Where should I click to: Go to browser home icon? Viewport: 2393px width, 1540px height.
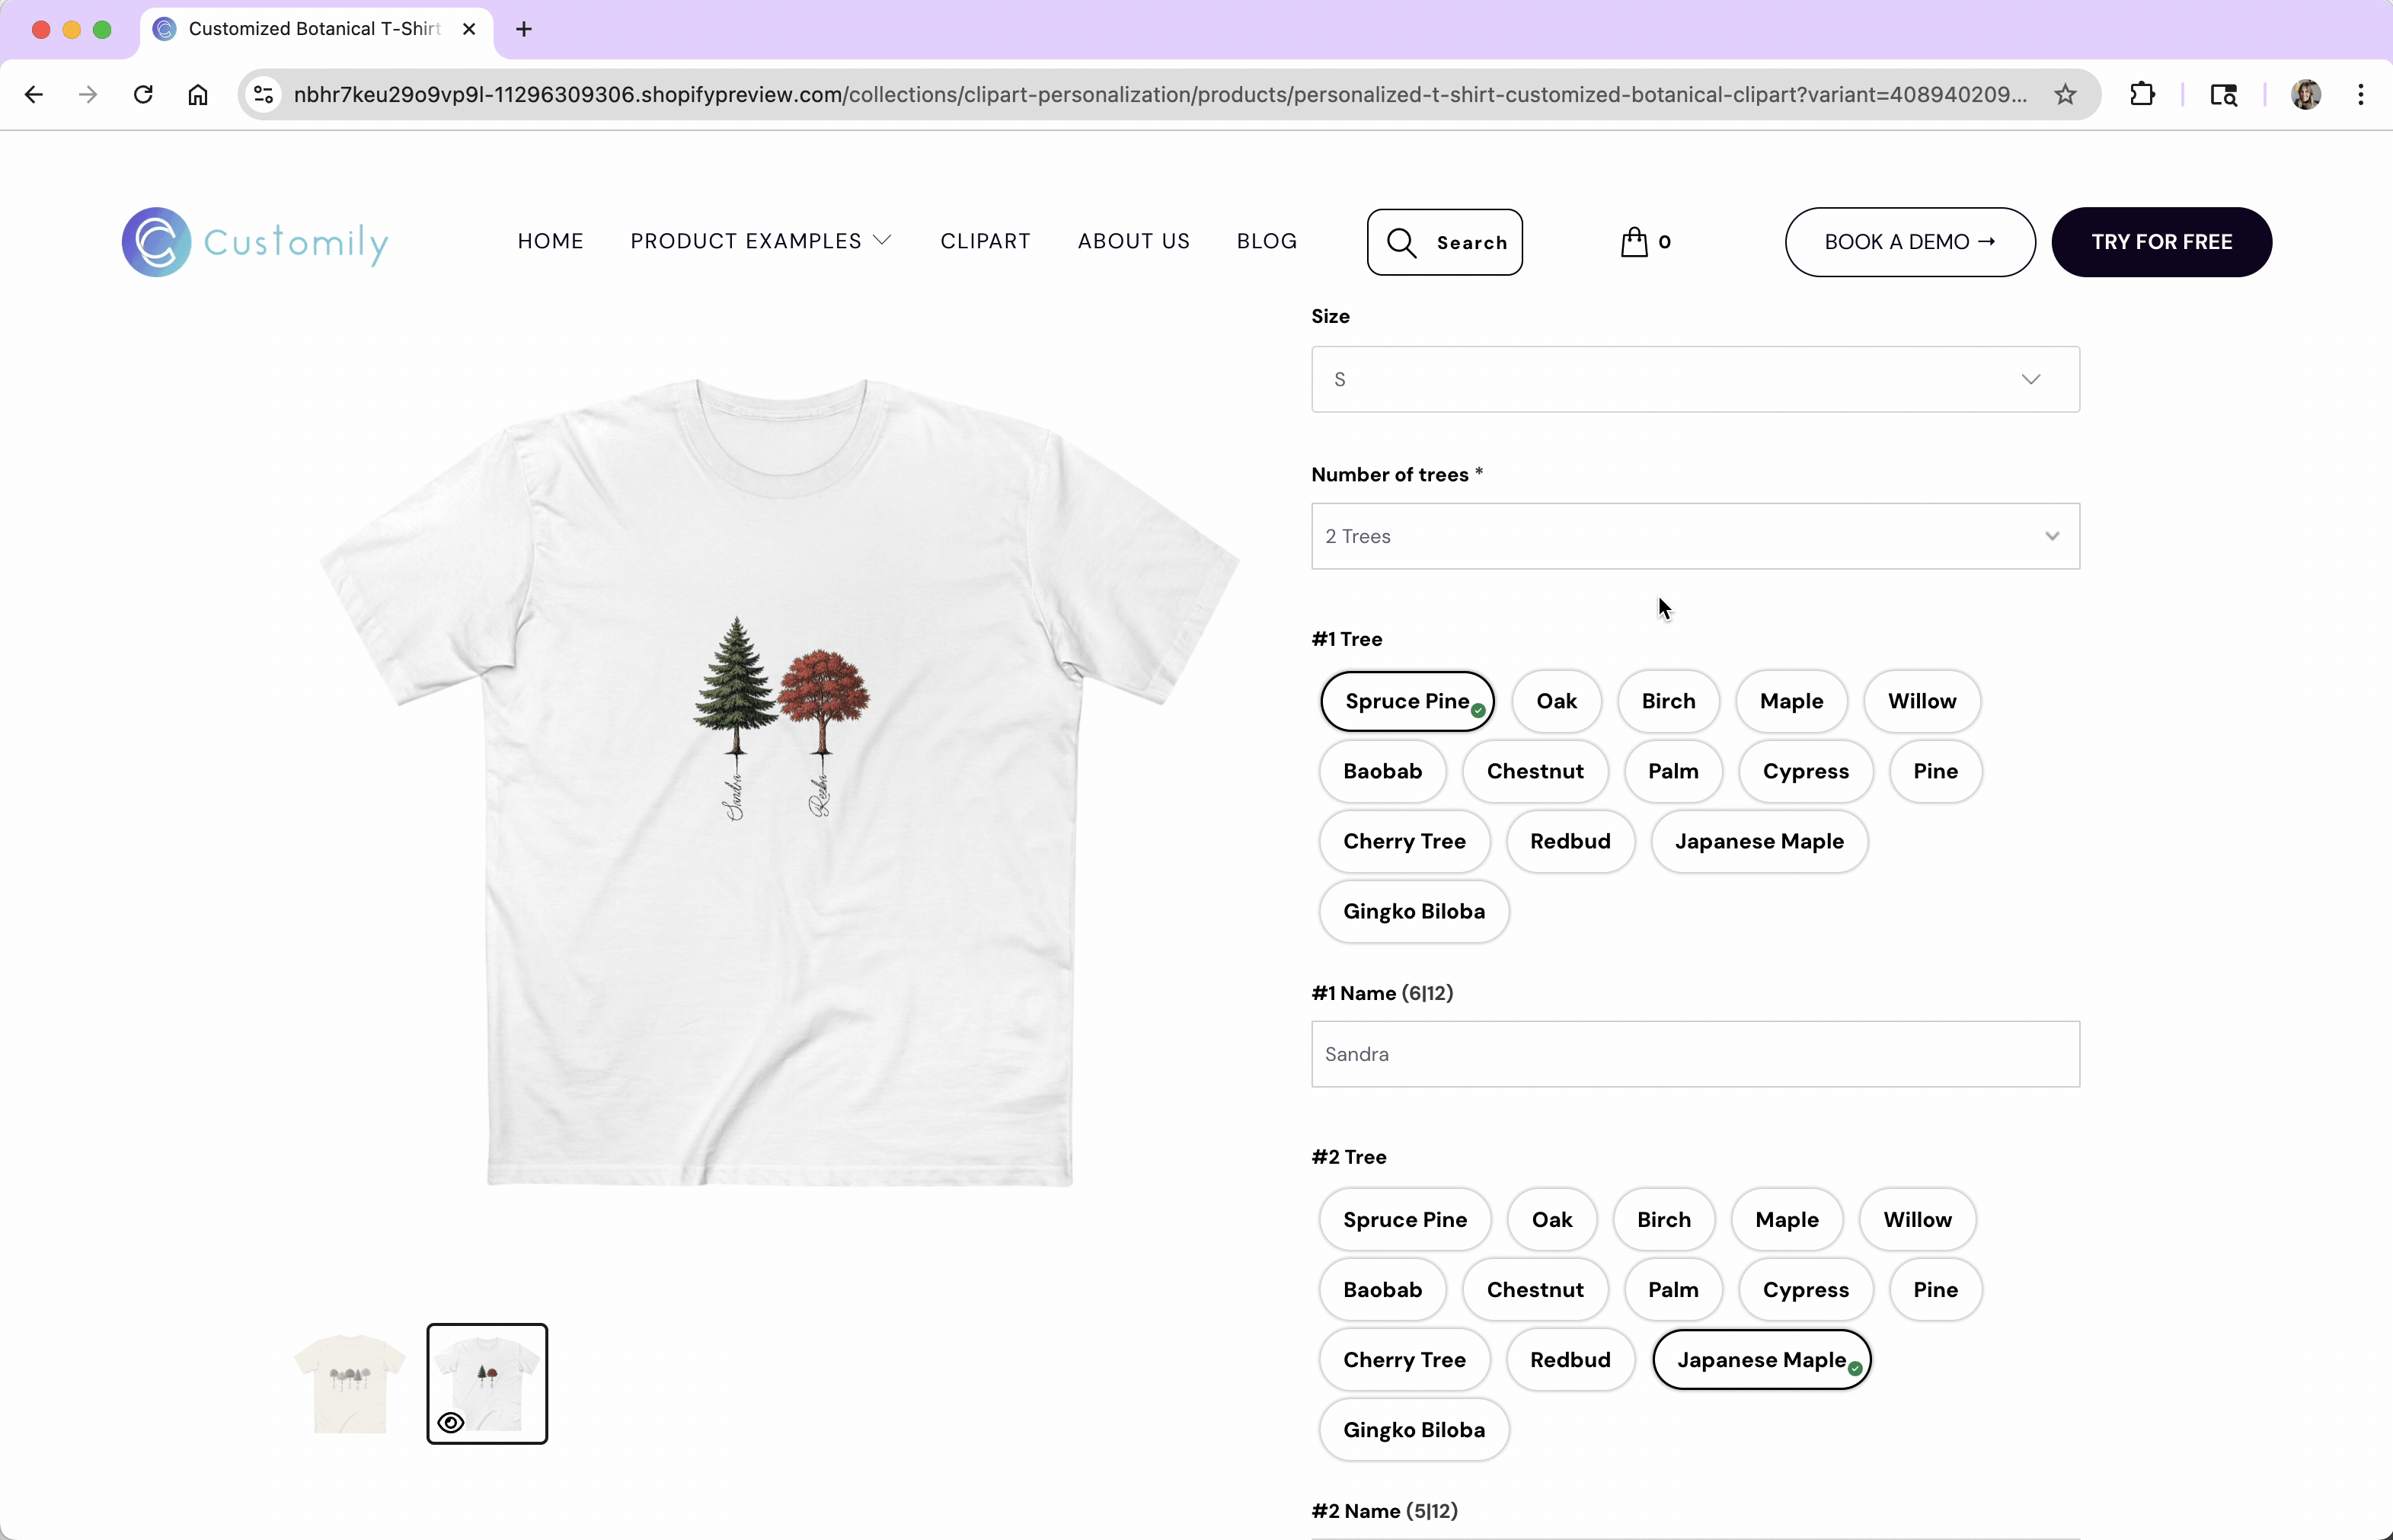coord(198,95)
